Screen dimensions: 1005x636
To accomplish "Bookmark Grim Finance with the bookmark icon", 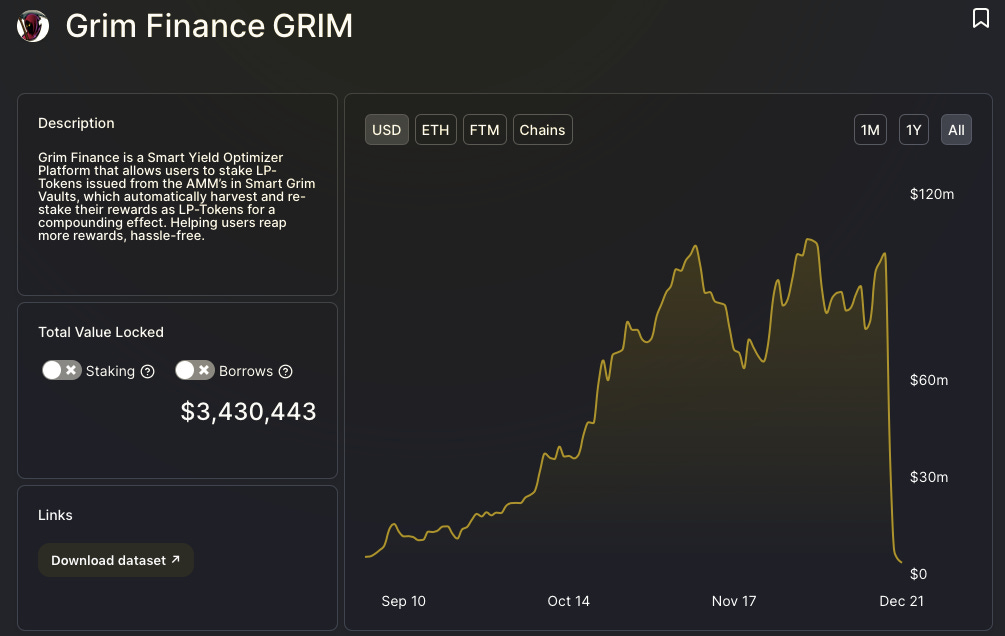I will coord(981,18).
